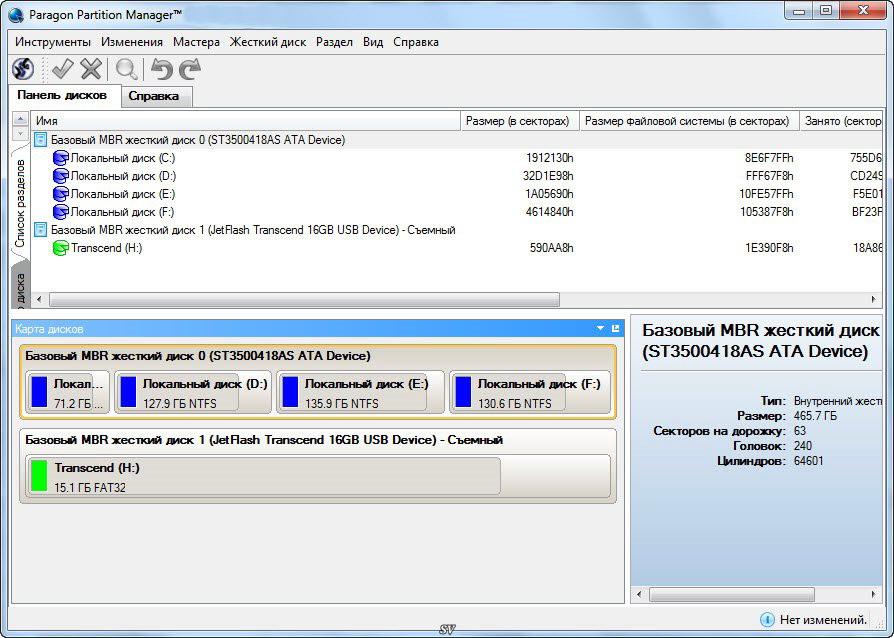Sort by Размер файловой системы column header

(x=689, y=121)
